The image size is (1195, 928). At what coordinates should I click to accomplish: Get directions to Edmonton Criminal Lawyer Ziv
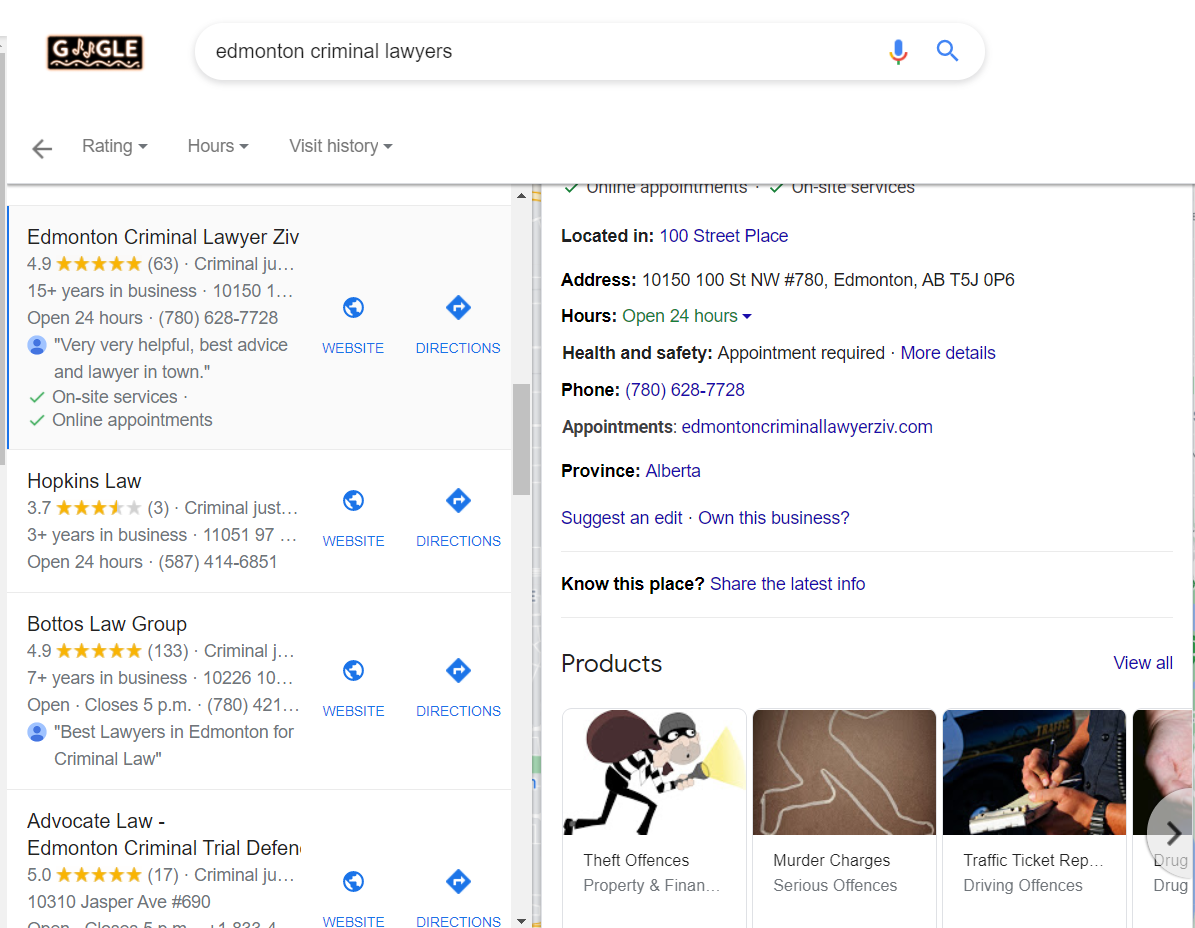(458, 322)
